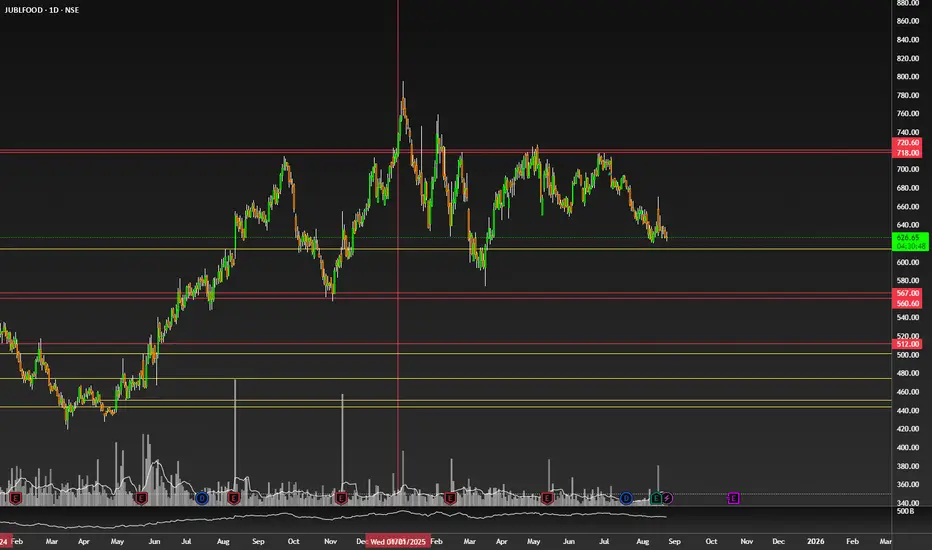
Task: Open the red earnings marker near Aug 2024
Action: [x=234, y=498]
